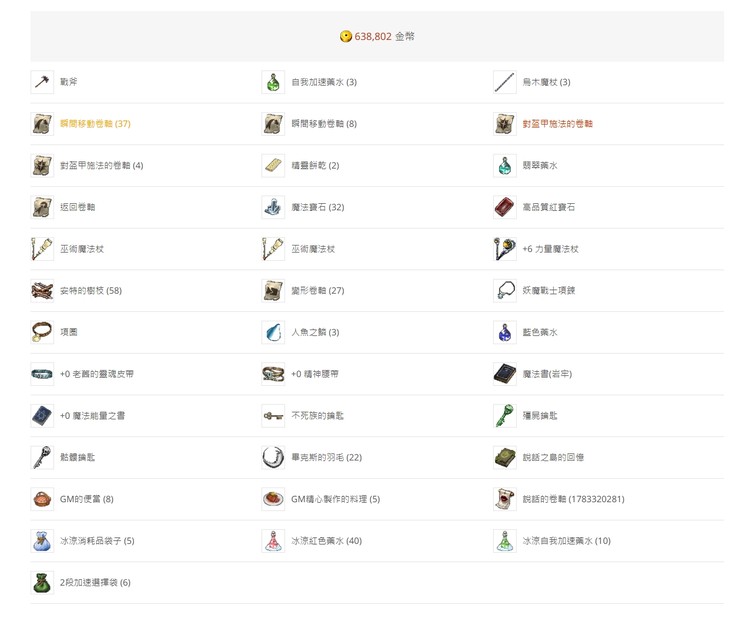Select the 魔法寶石 (32) crystal icon

273,207
